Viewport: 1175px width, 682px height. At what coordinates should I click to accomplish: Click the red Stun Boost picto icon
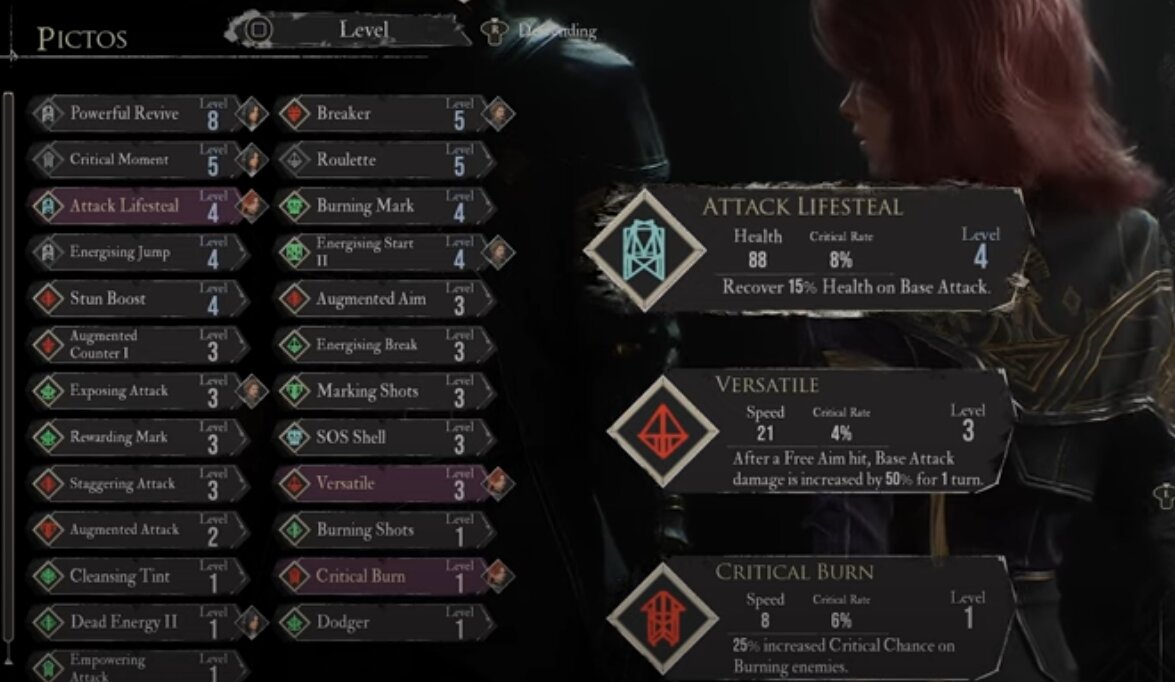point(48,298)
